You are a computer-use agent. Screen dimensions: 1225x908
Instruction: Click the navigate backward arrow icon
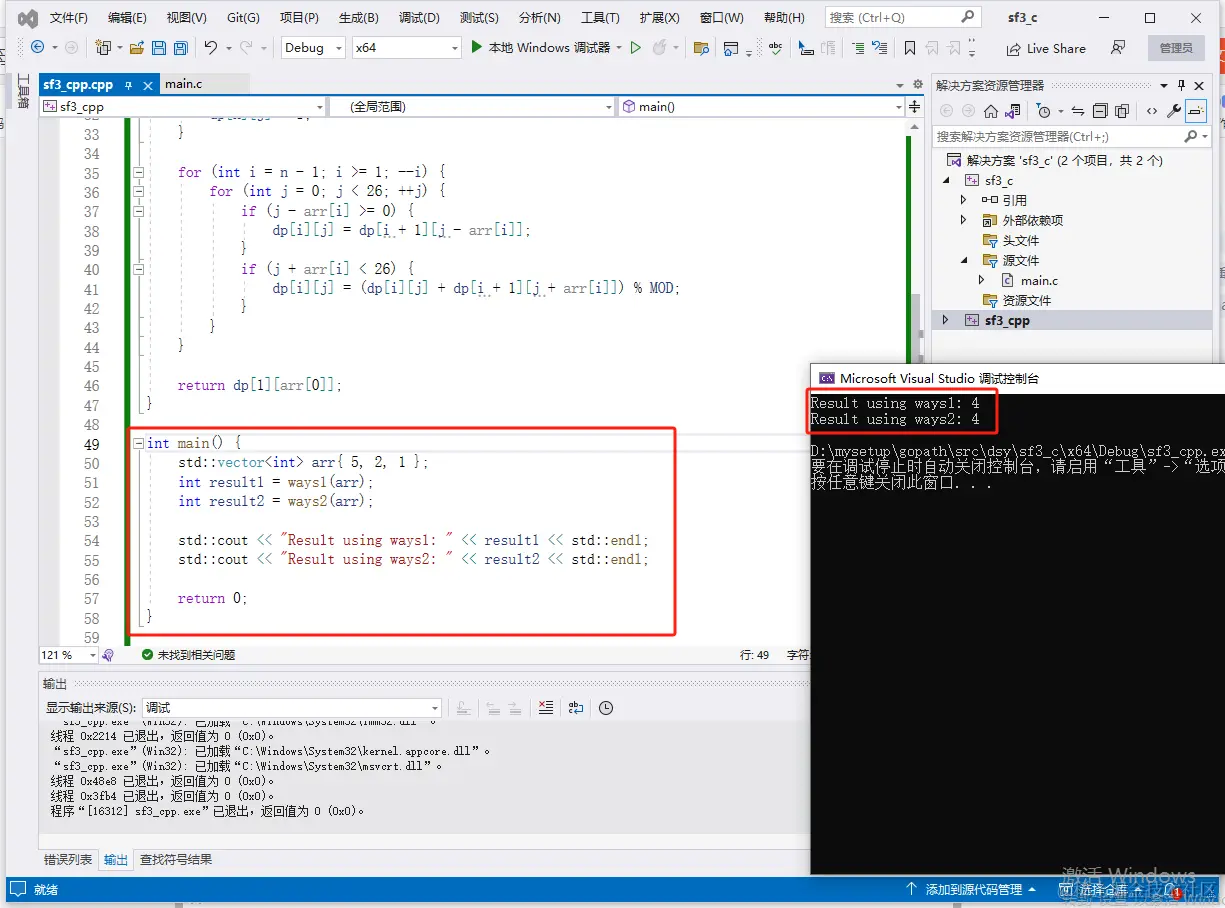[x=38, y=47]
